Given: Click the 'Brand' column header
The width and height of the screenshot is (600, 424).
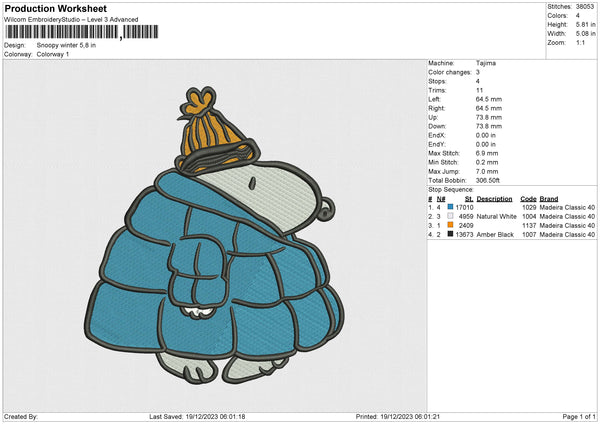Looking at the screenshot, I should pyautogui.click(x=549, y=199).
